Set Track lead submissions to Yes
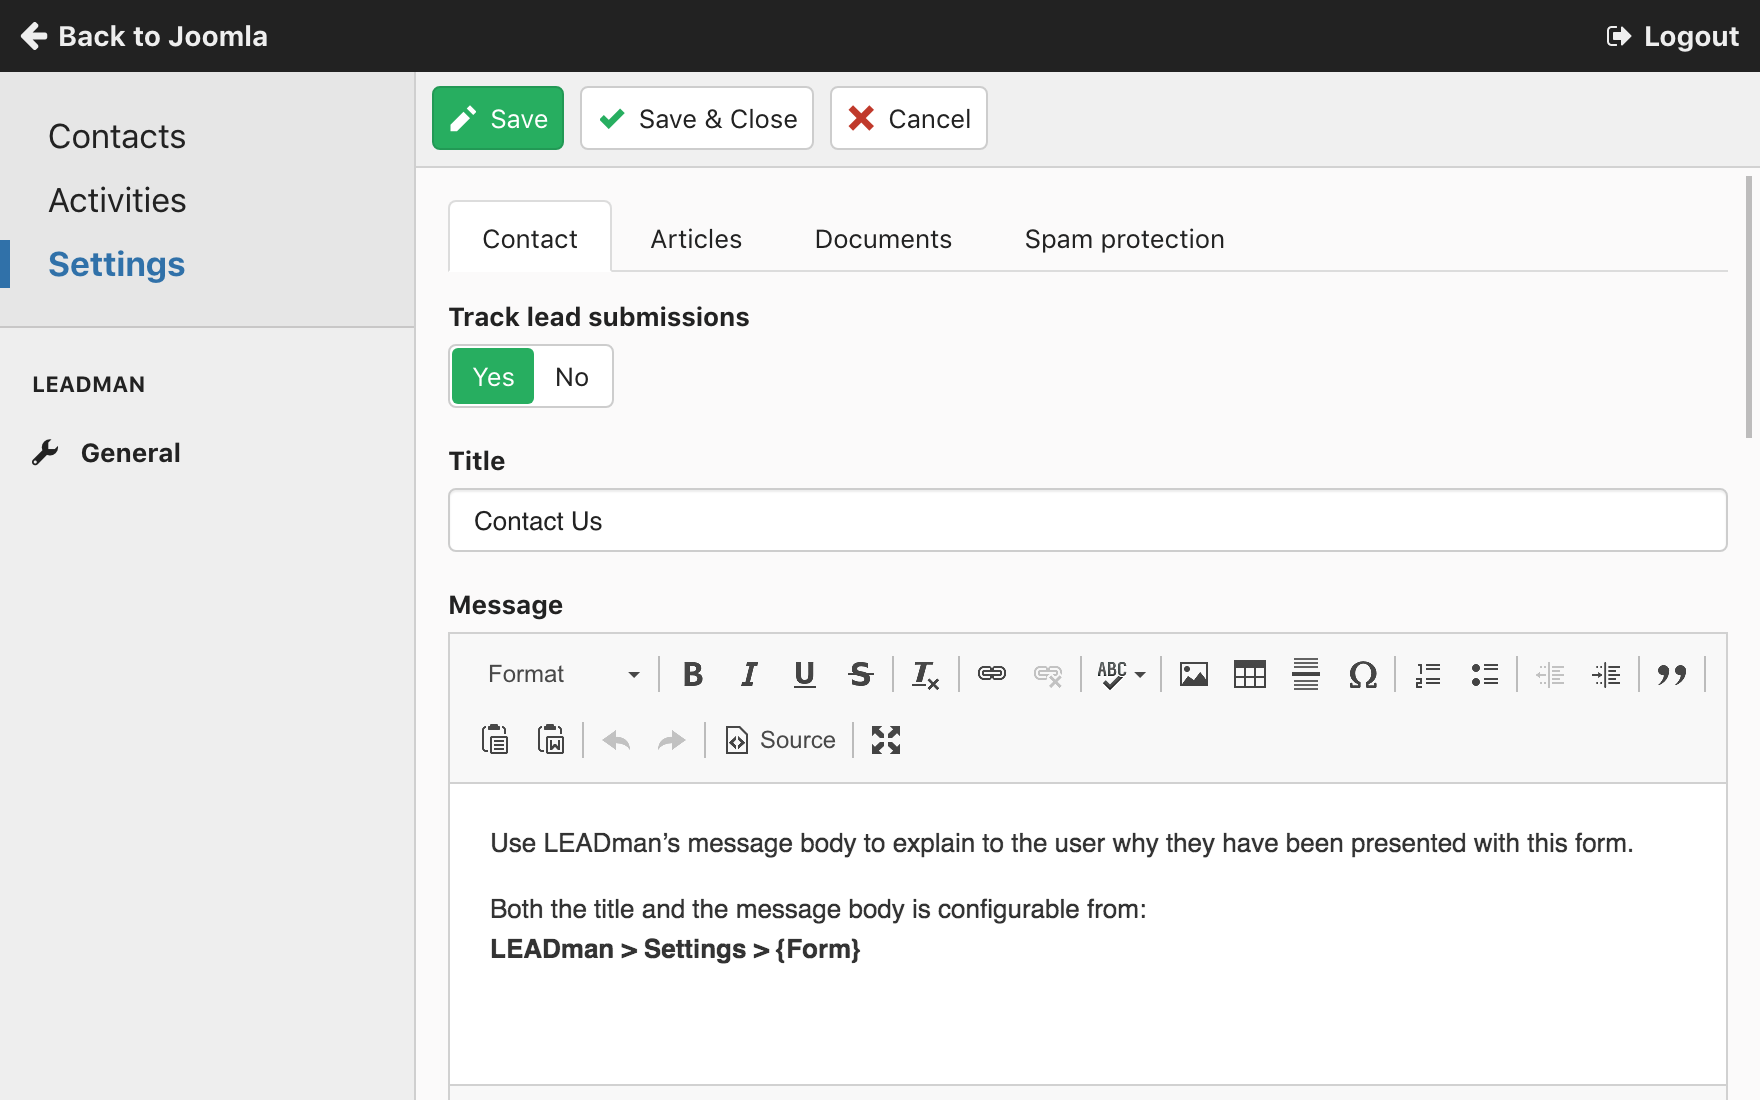The height and width of the screenshot is (1100, 1760). tap(493, 377)
